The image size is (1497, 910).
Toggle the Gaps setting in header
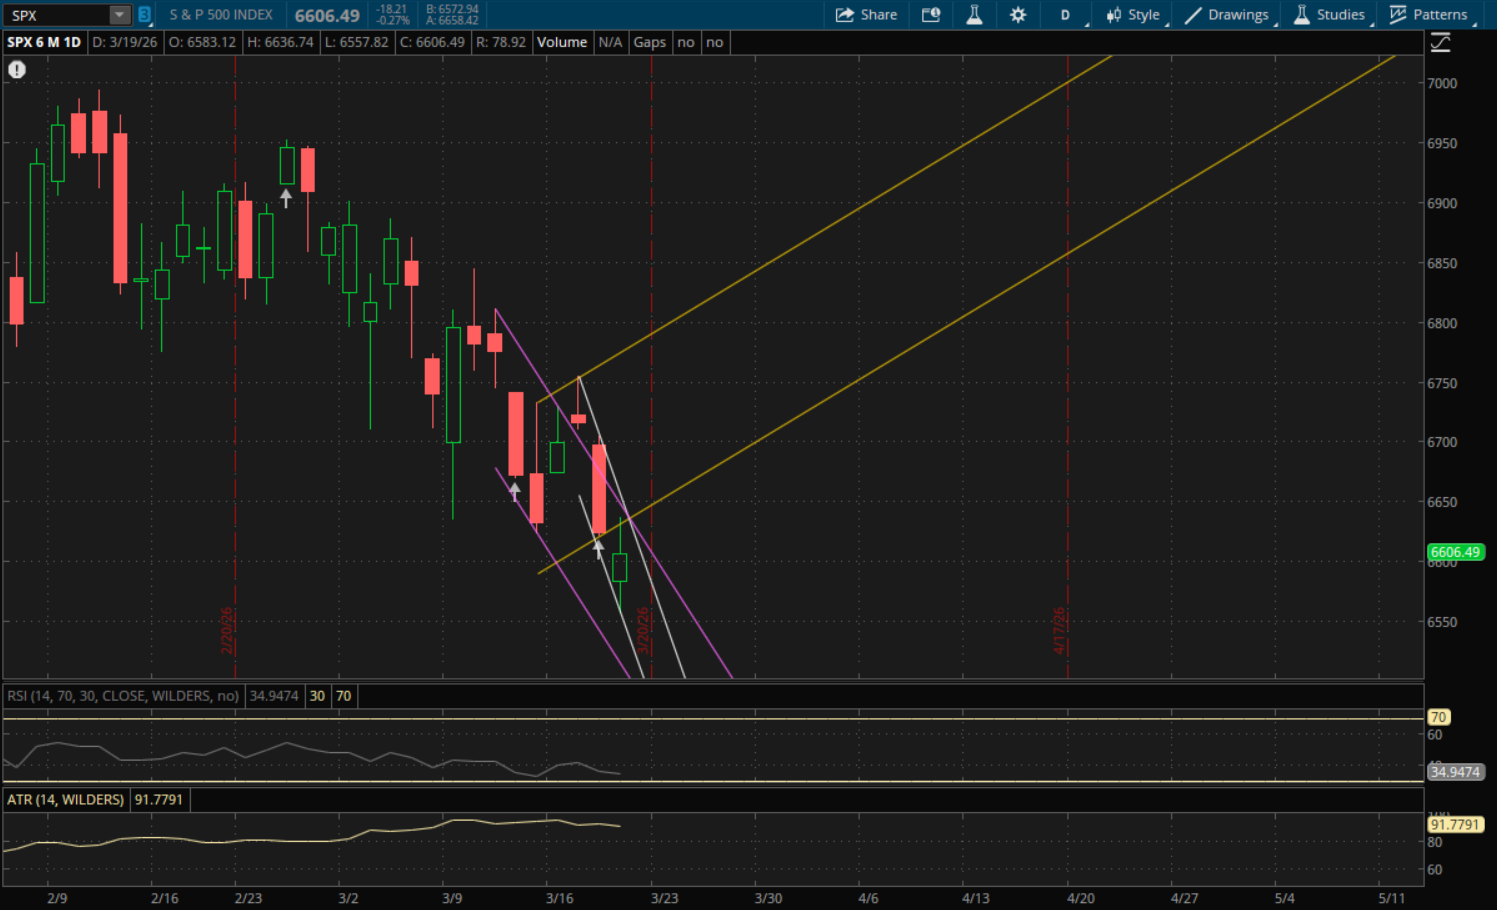[649, 42]
